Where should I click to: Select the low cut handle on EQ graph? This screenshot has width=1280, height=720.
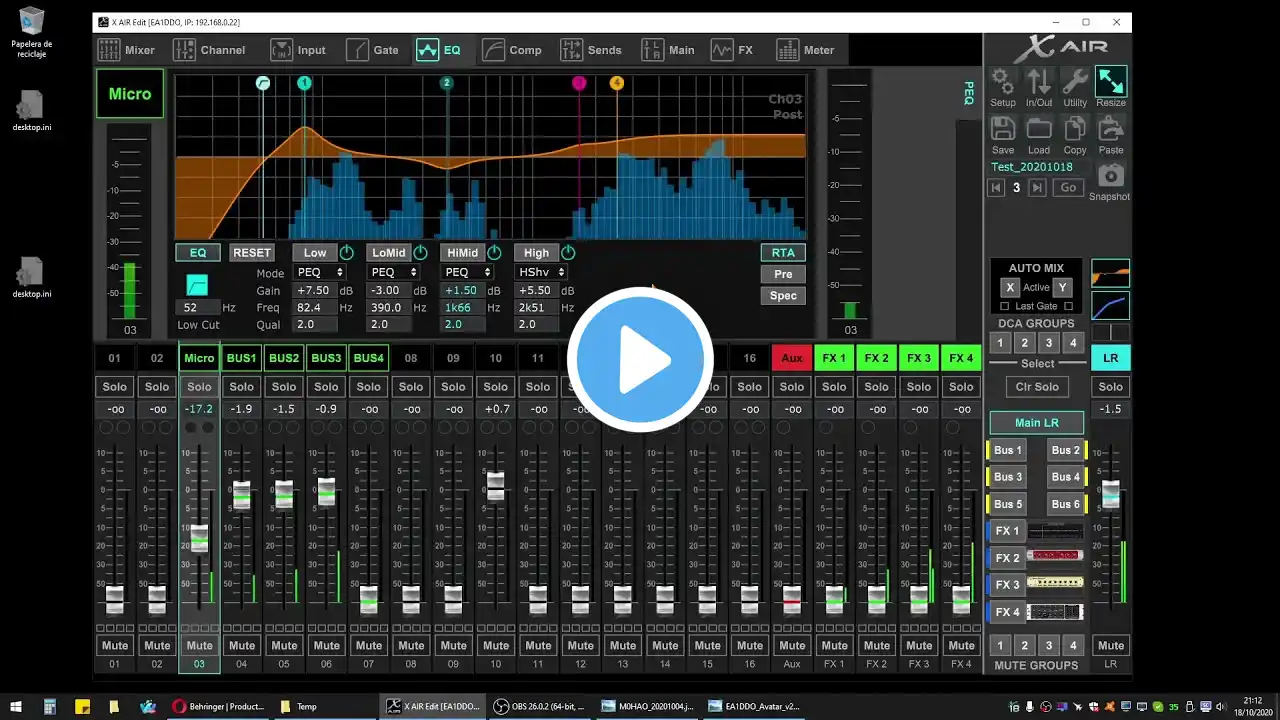(263, 83)
